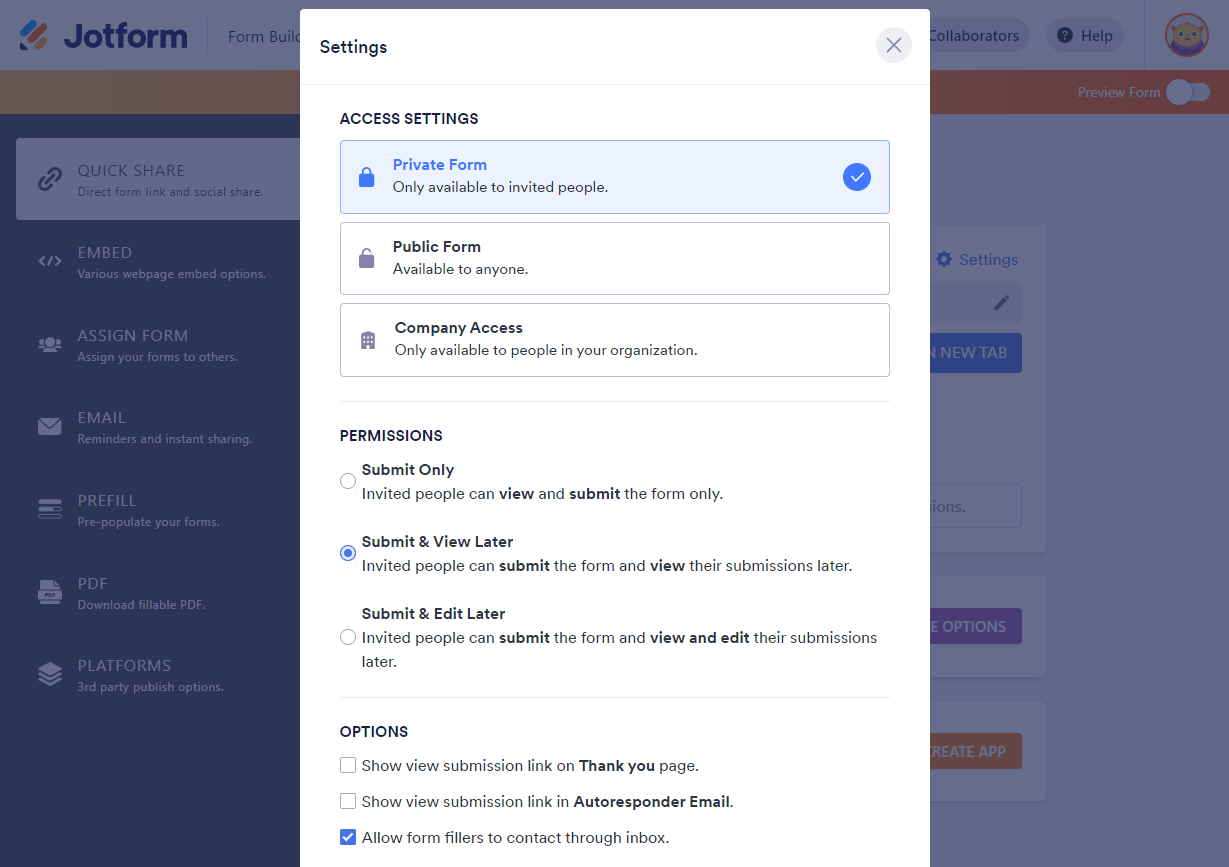Click the Jotform logo icon
Screen dimensions: 1229x867
(35, 36)
